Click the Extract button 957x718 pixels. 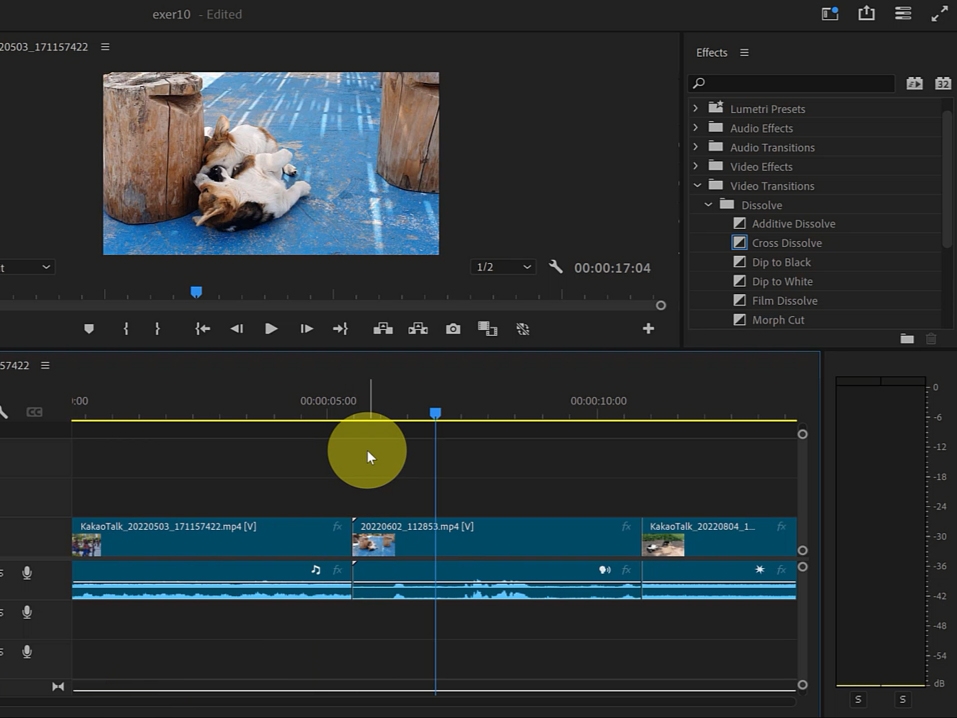coord(418,329)
